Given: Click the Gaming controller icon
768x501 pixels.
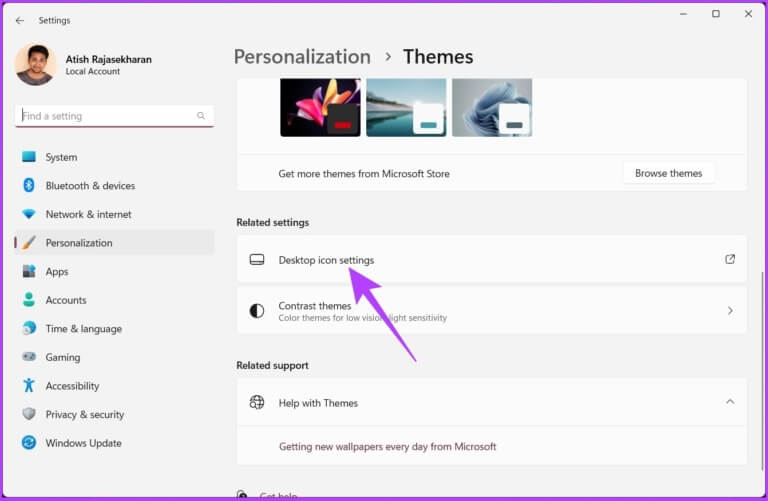Looking at the screenshot, I should click(29, 357).
